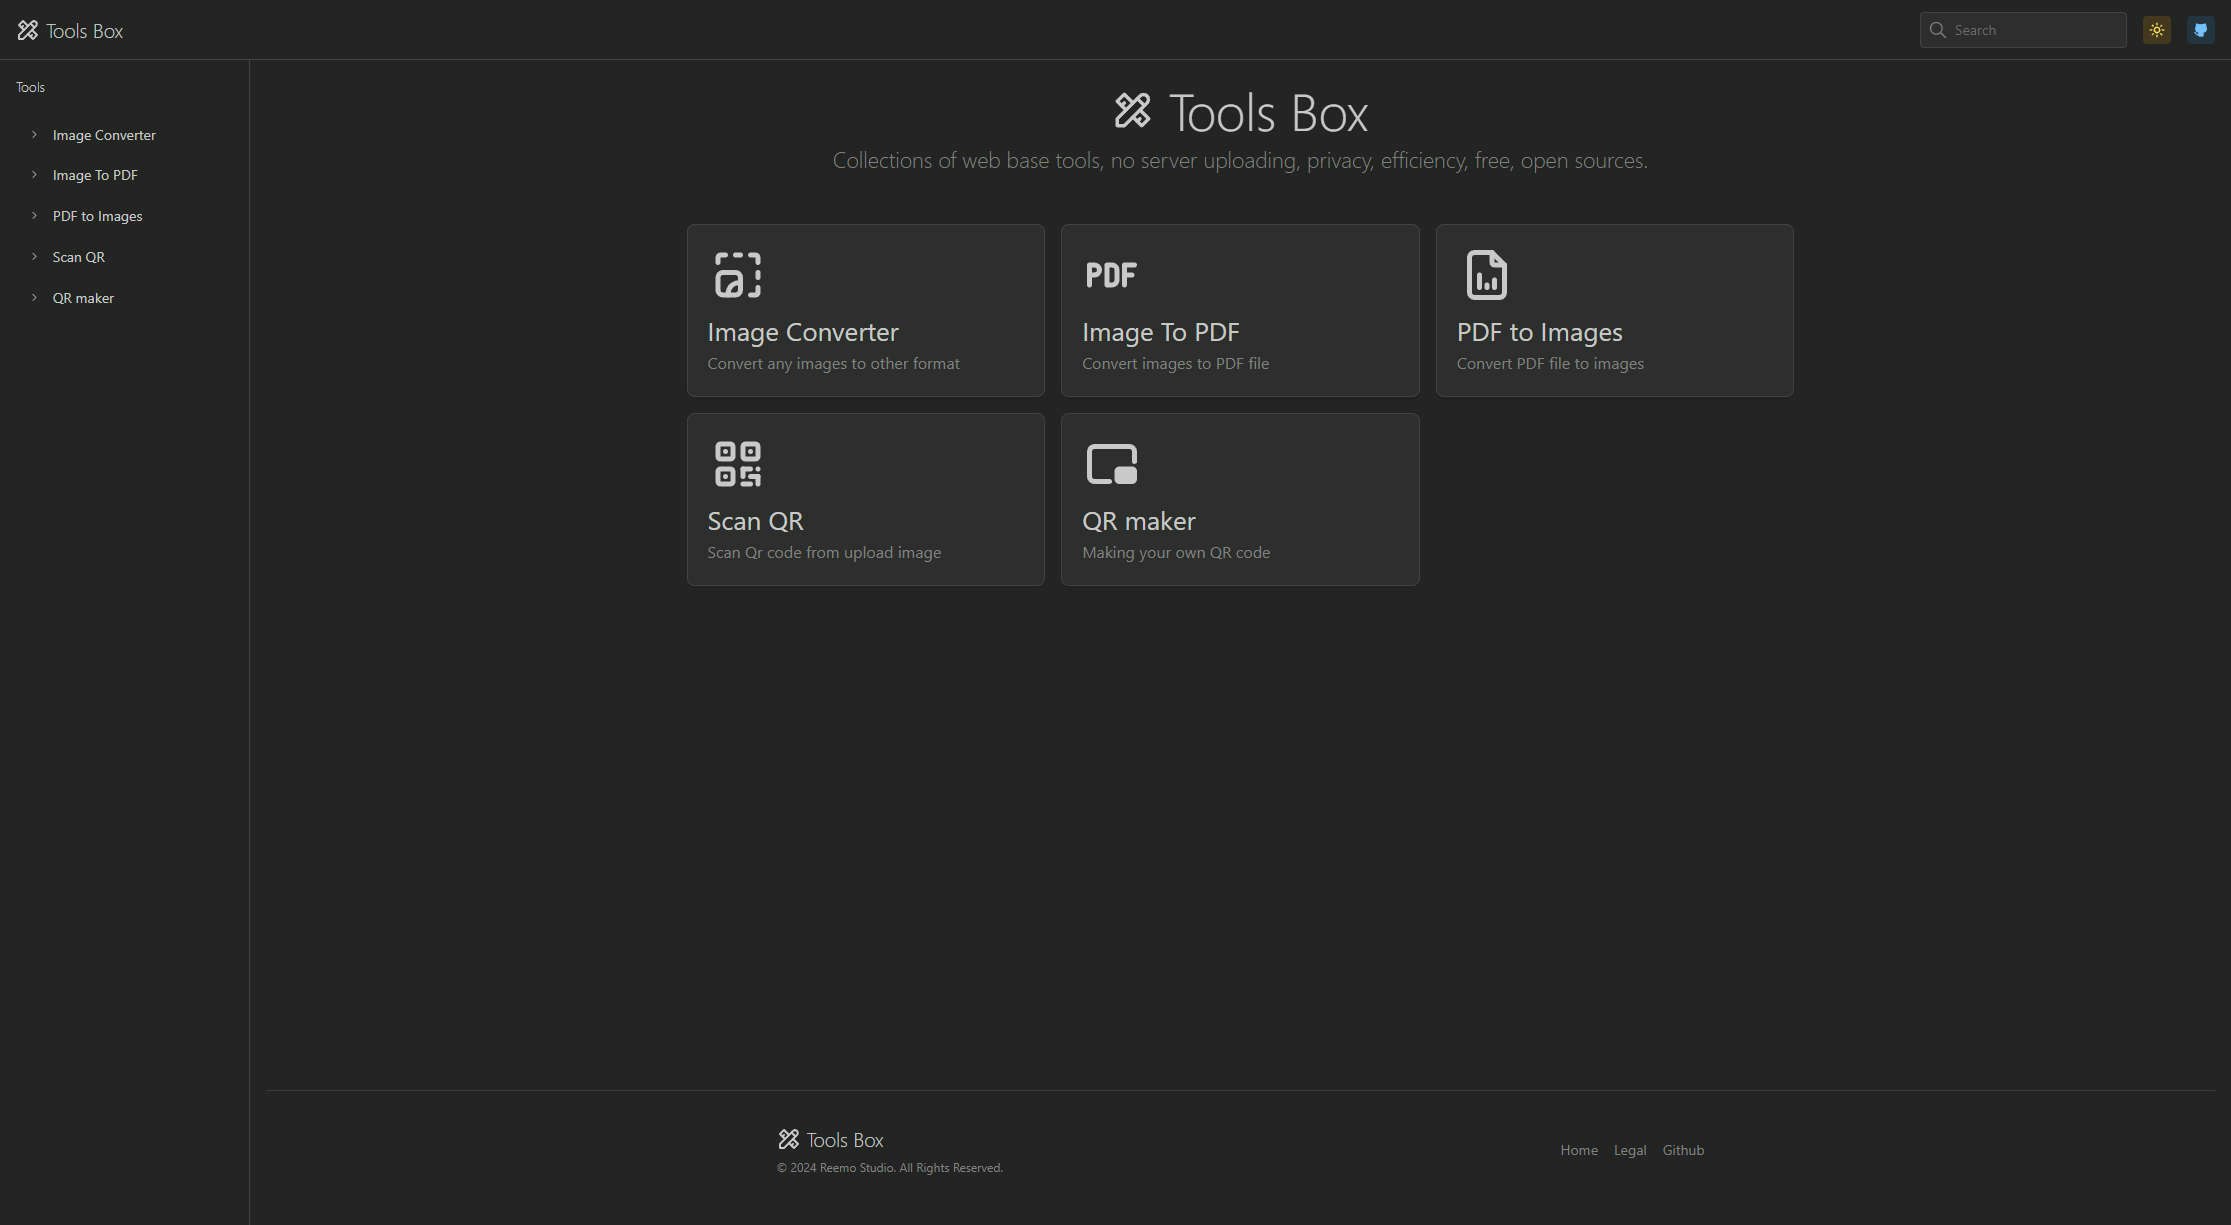Click the file chart icon on PDF to Images card
This screenshot has height=1225, width=2231.
coord(1486,275)
